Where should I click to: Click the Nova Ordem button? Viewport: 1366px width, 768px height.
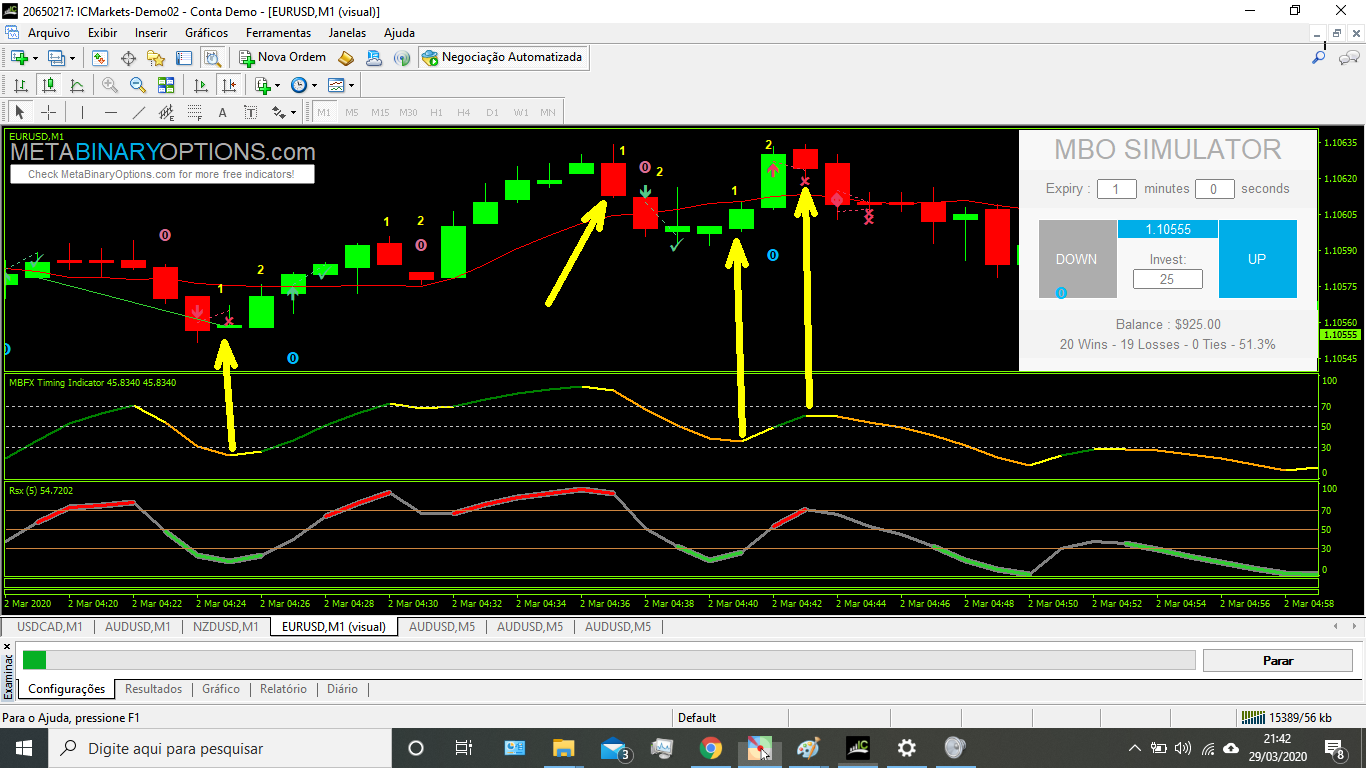click(283, 58)
